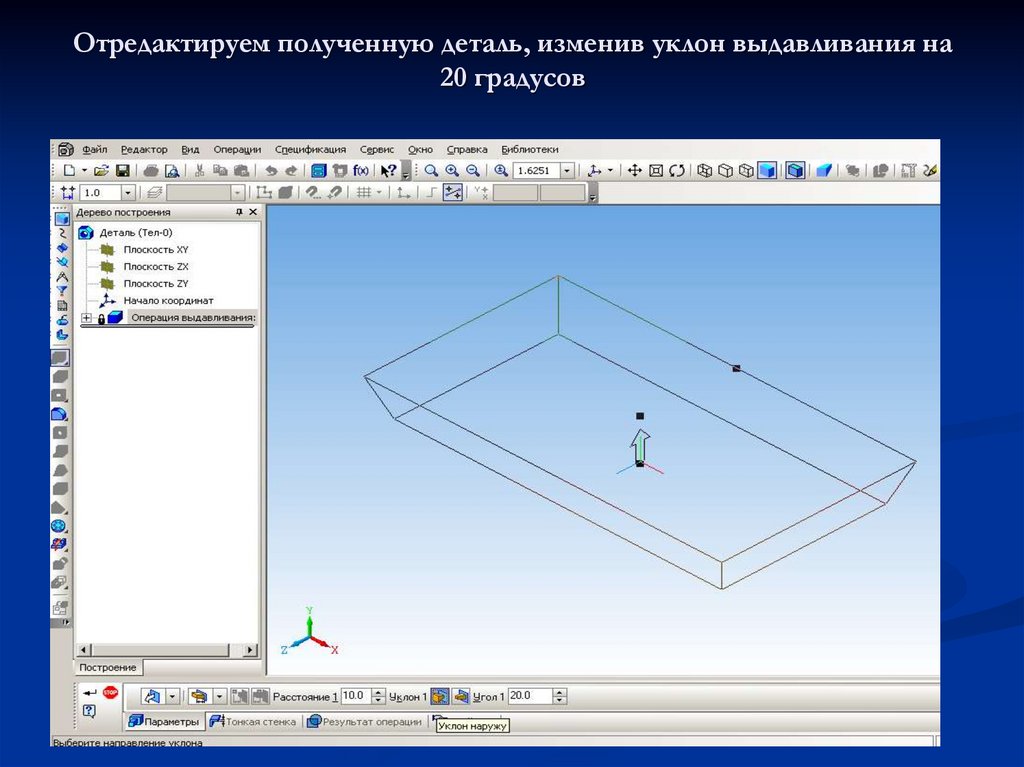Screen dimensions: 1024x767
Task: Select Операция выдавливания tree item
Action: pyautogui.click(x=193, y=318)
